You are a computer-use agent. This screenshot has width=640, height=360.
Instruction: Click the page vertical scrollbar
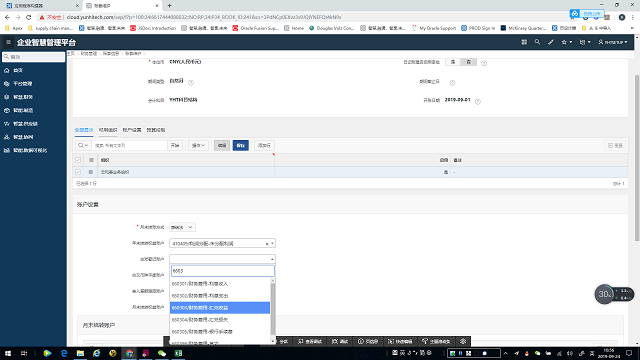tap(637, 158)
